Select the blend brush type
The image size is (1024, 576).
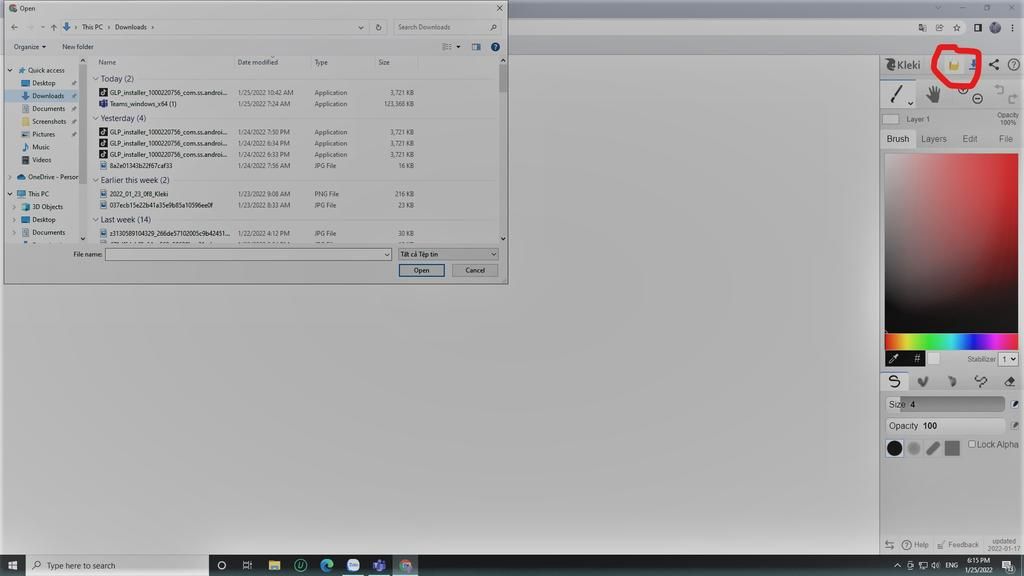pyautogui.click(x=923, y=381)
